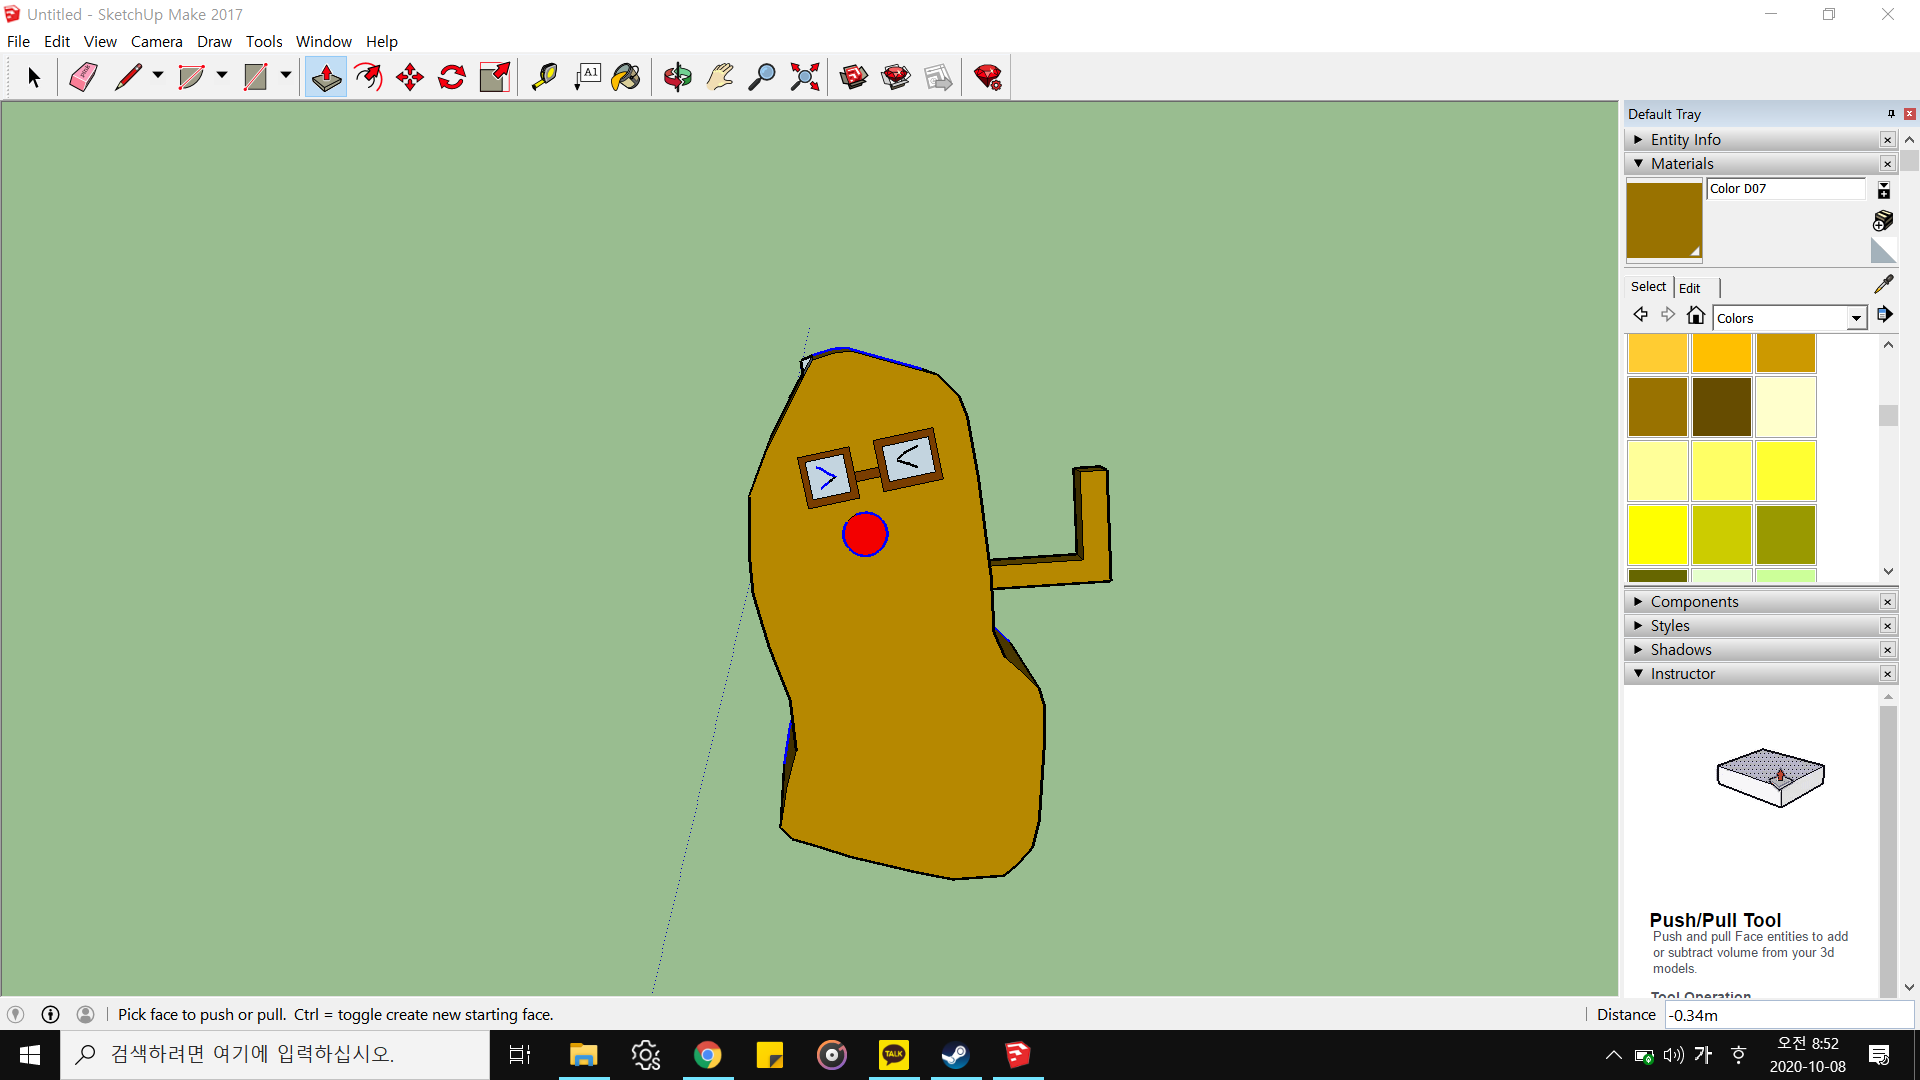Pick the Select arrow tool

tap(33, 77)
